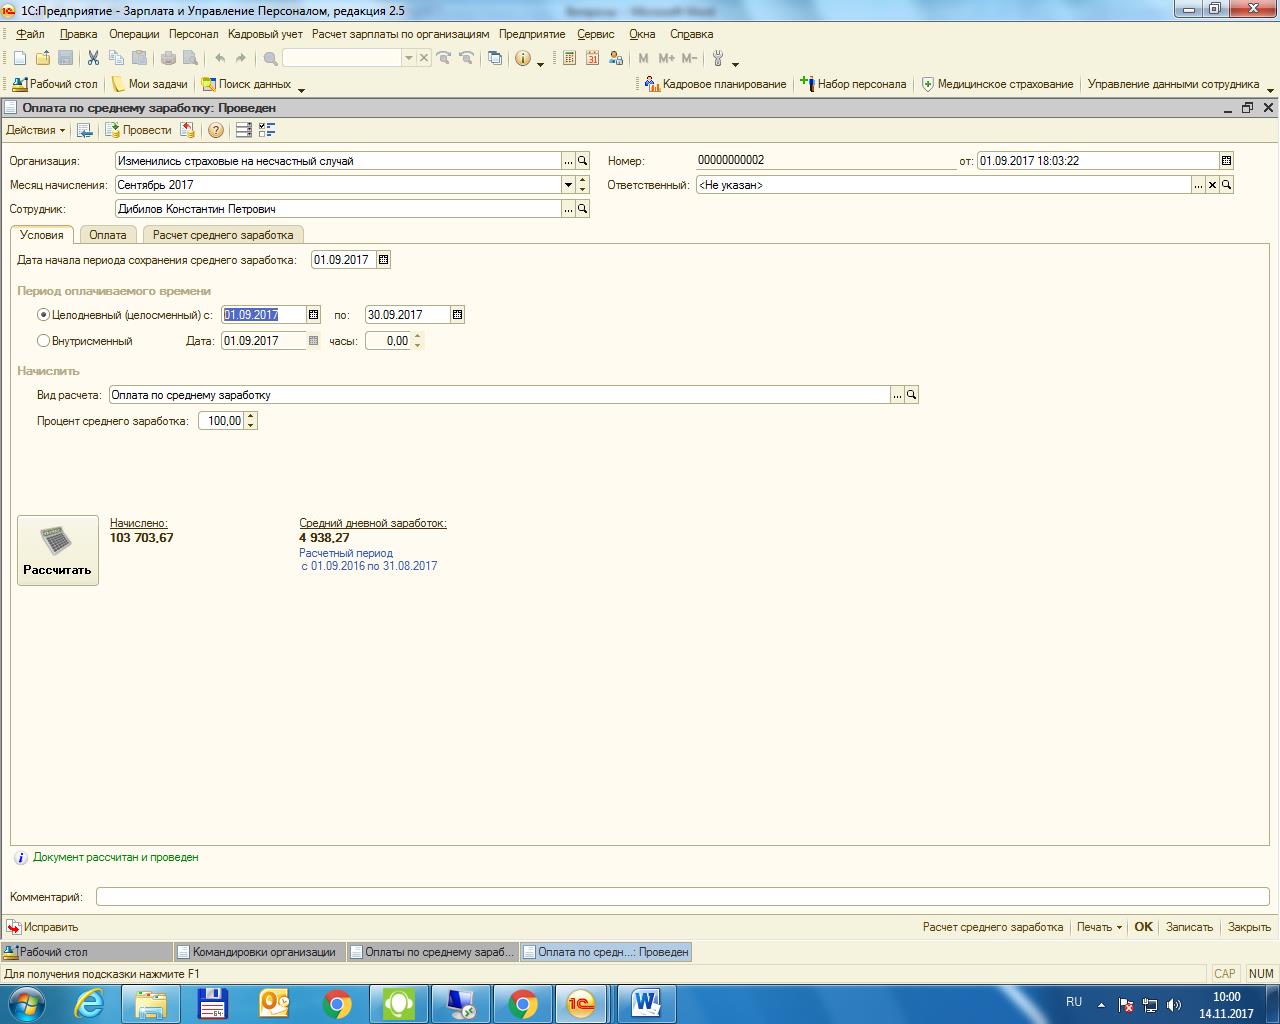Click the Провести button in the document toolbar

pyautogui.click(x=138, y=130)
